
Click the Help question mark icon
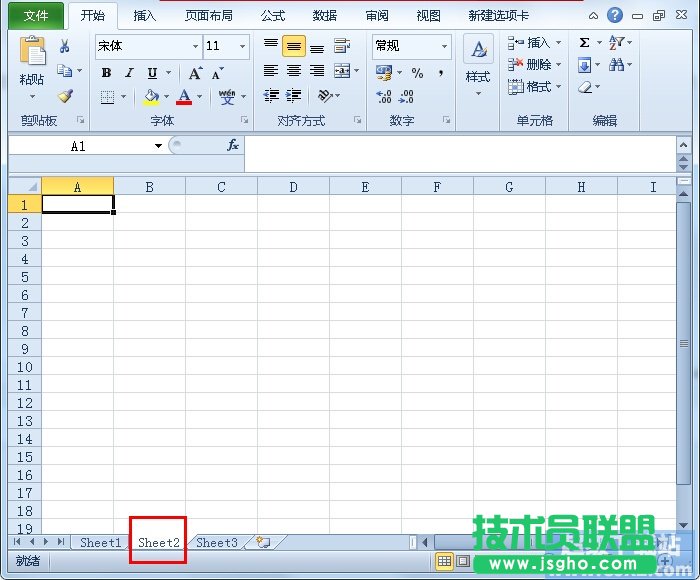[615, 16]
